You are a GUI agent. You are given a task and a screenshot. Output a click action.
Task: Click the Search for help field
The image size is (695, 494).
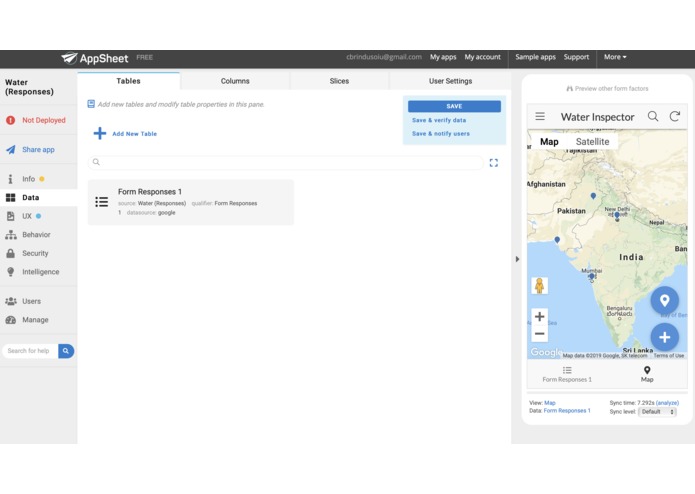tap(30, 351)
